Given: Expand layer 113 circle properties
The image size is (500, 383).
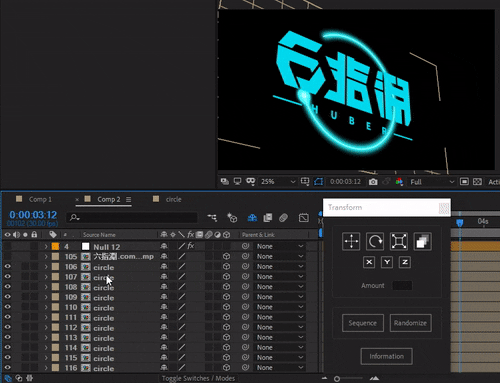Looking at the screenshot, I should 46,337.
